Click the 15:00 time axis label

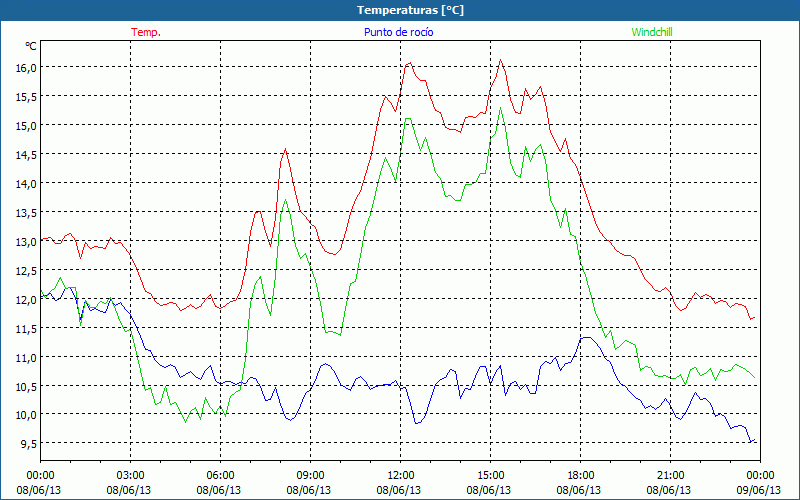(490, 476)
